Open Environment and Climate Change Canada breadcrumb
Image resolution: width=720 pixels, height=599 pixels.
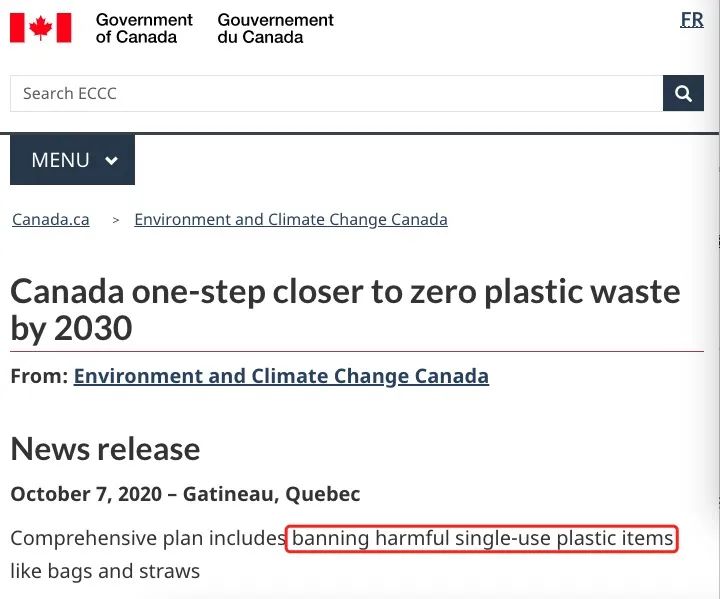(291, 220)
